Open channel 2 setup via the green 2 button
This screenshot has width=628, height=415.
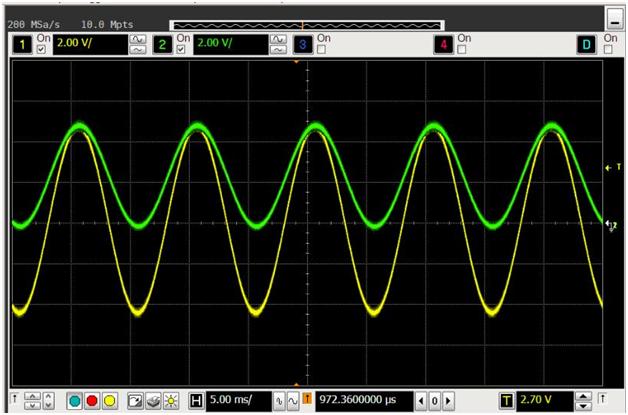click(162, 44)
